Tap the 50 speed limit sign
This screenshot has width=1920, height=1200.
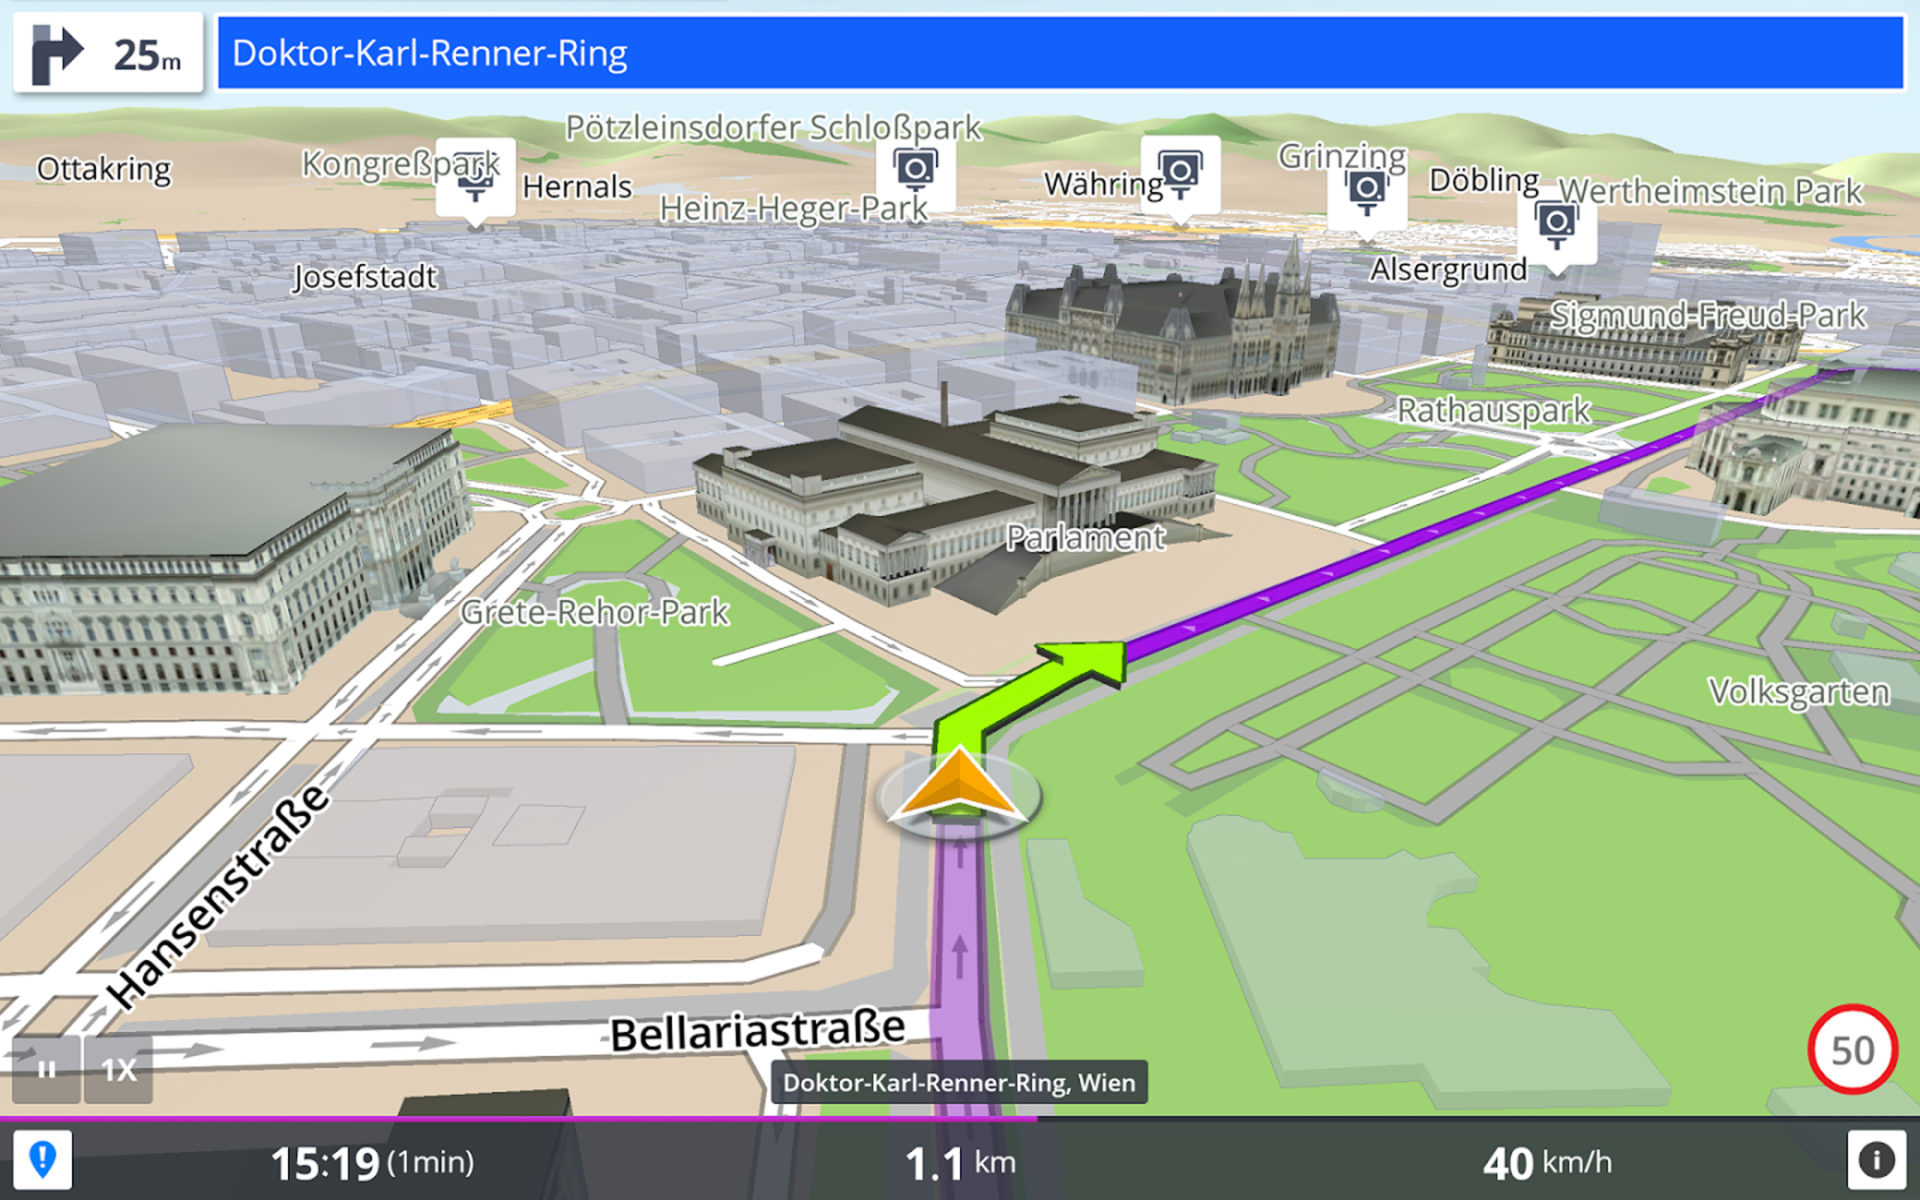click(x=1852, y=1050)
